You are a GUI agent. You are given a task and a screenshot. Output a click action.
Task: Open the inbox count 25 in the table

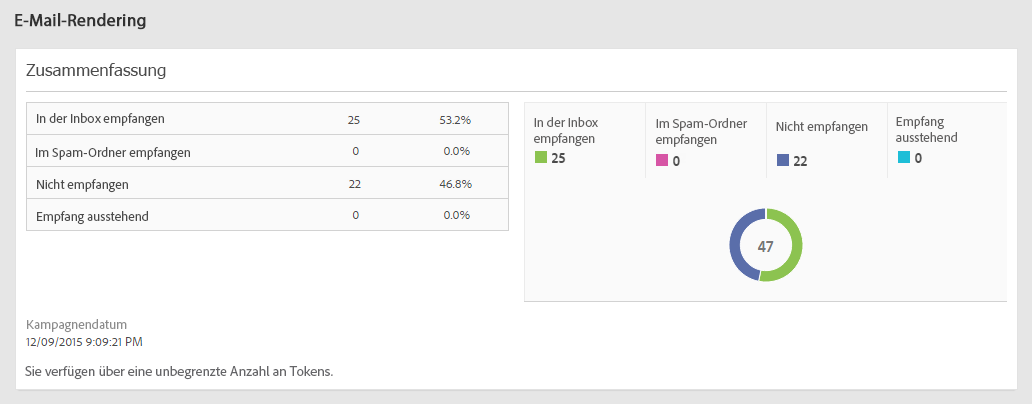354,120
